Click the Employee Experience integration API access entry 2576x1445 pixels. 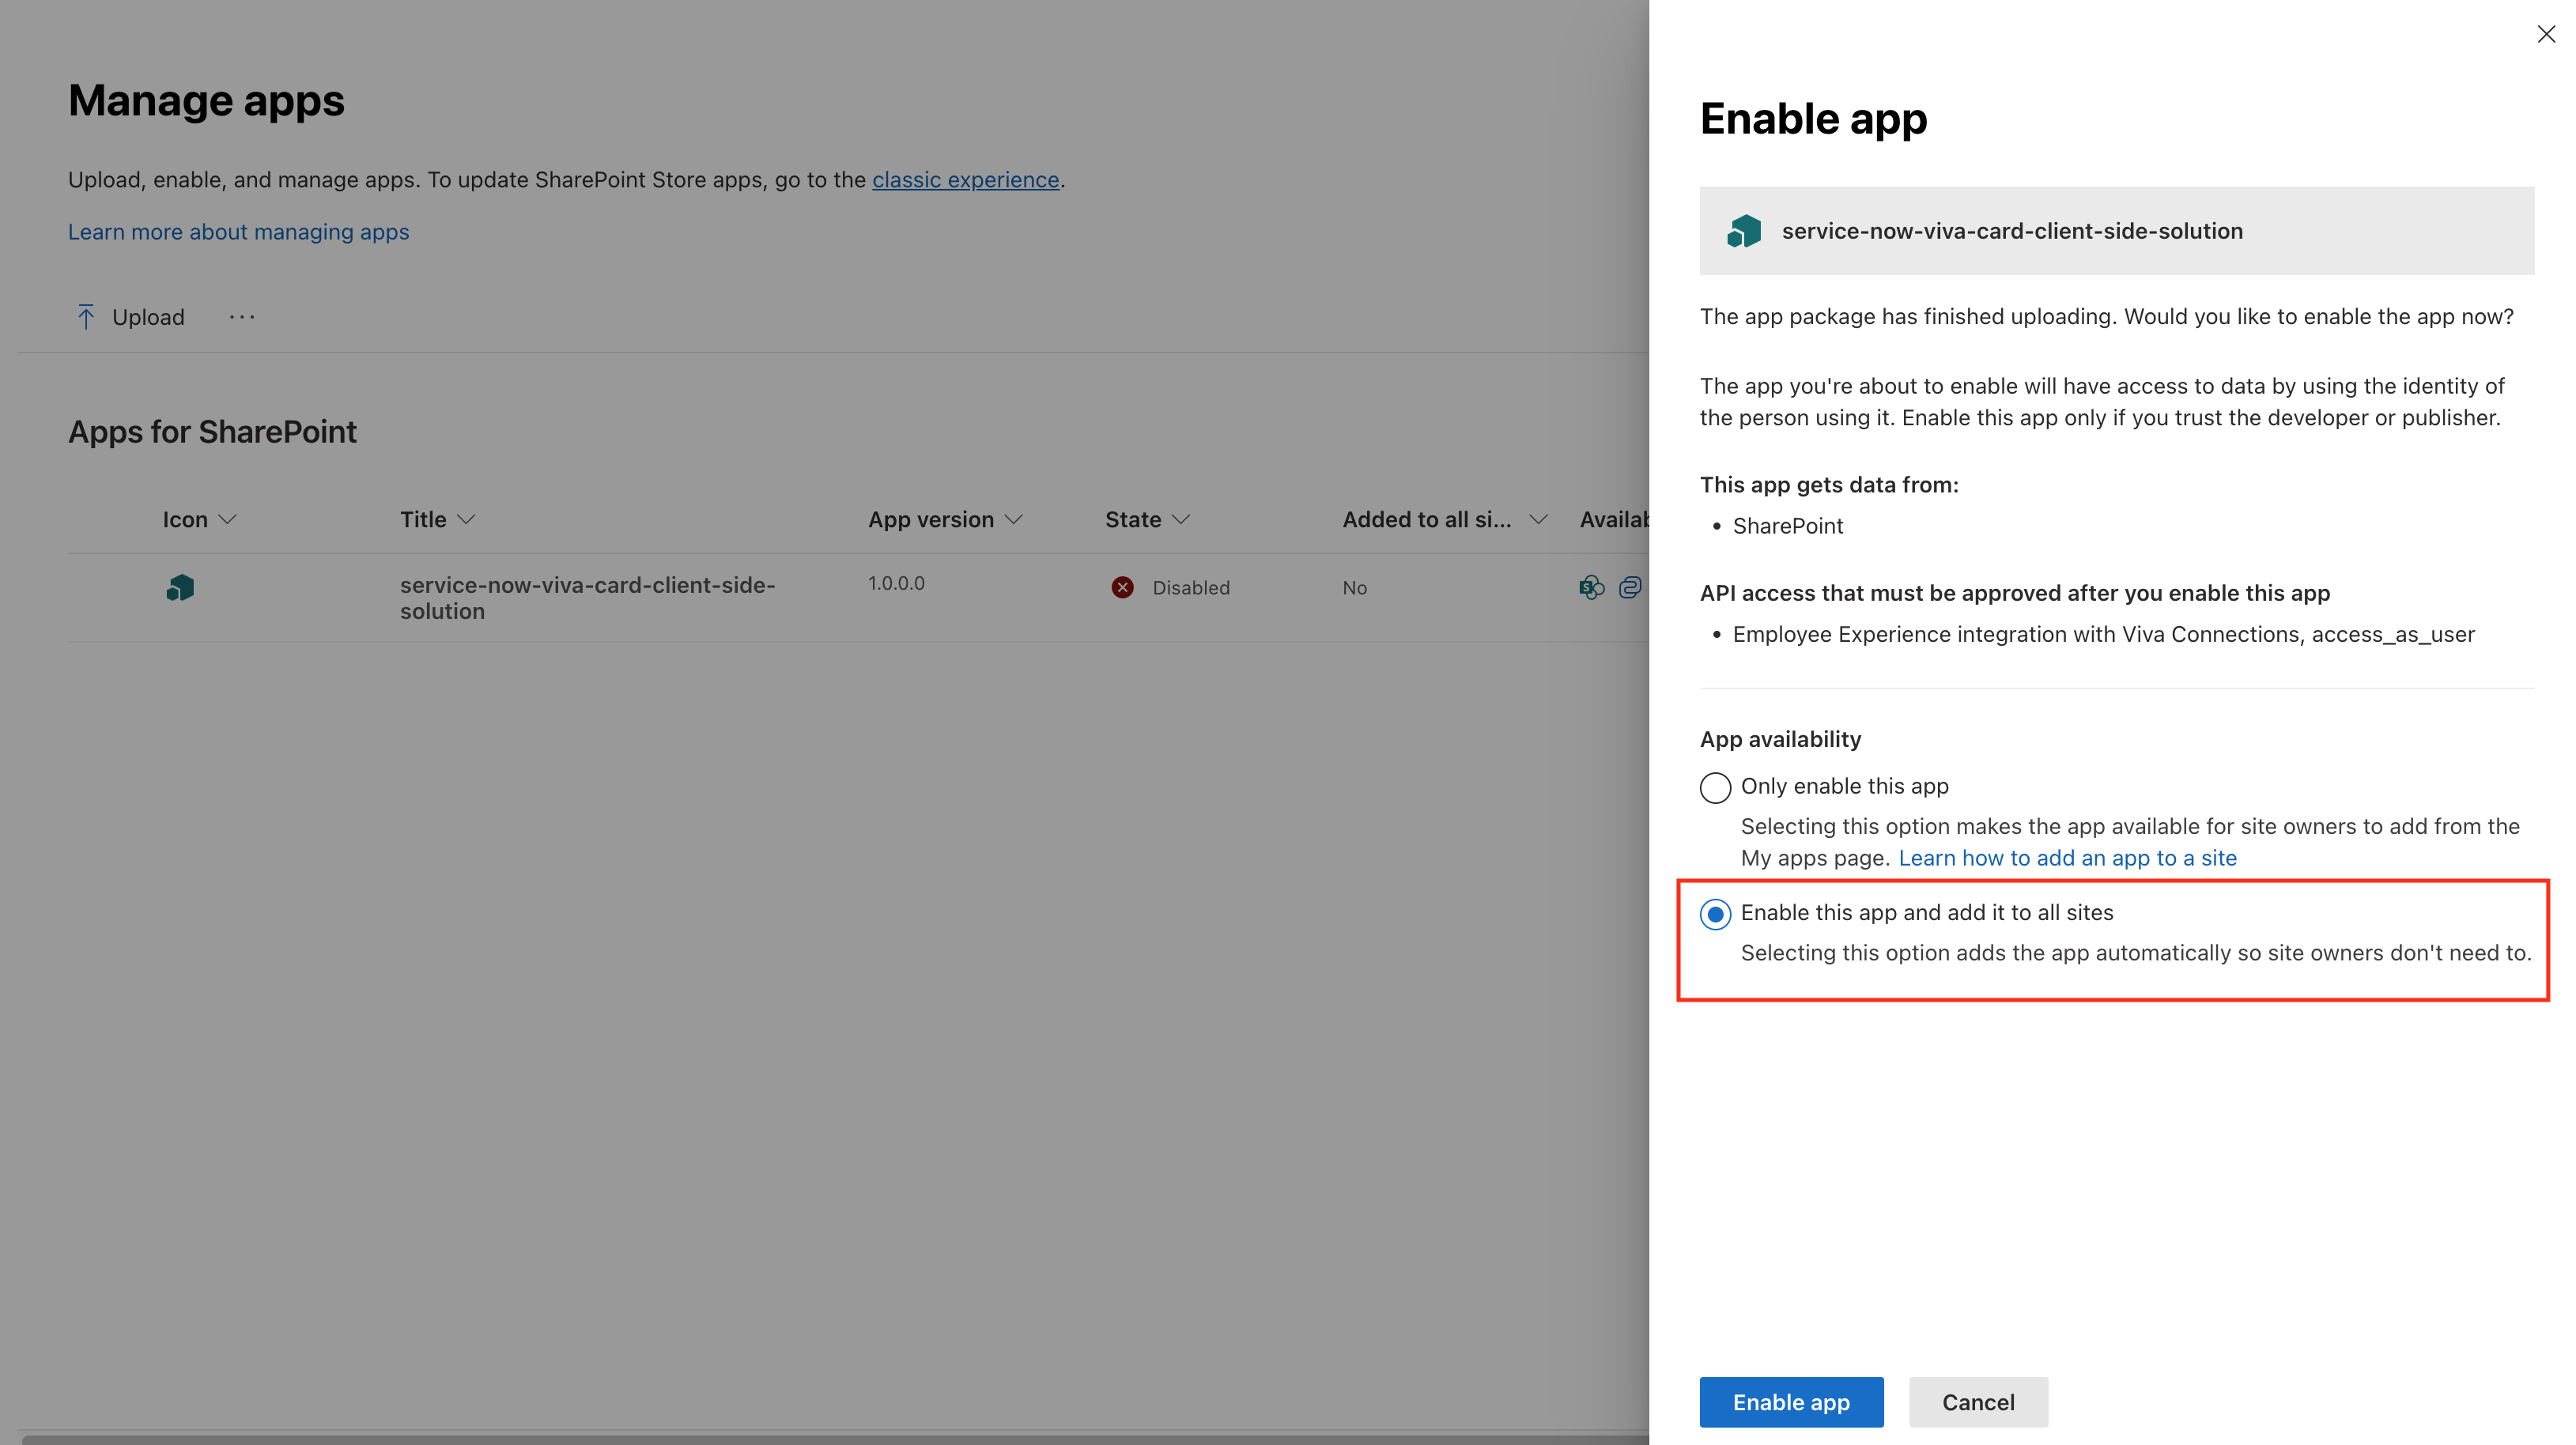(2103, 635)
